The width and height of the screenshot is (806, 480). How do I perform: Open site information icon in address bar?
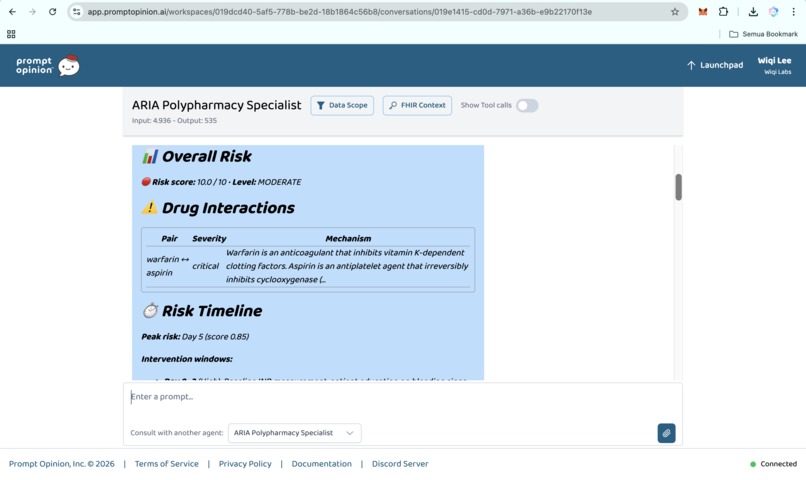tap(77, 11)
